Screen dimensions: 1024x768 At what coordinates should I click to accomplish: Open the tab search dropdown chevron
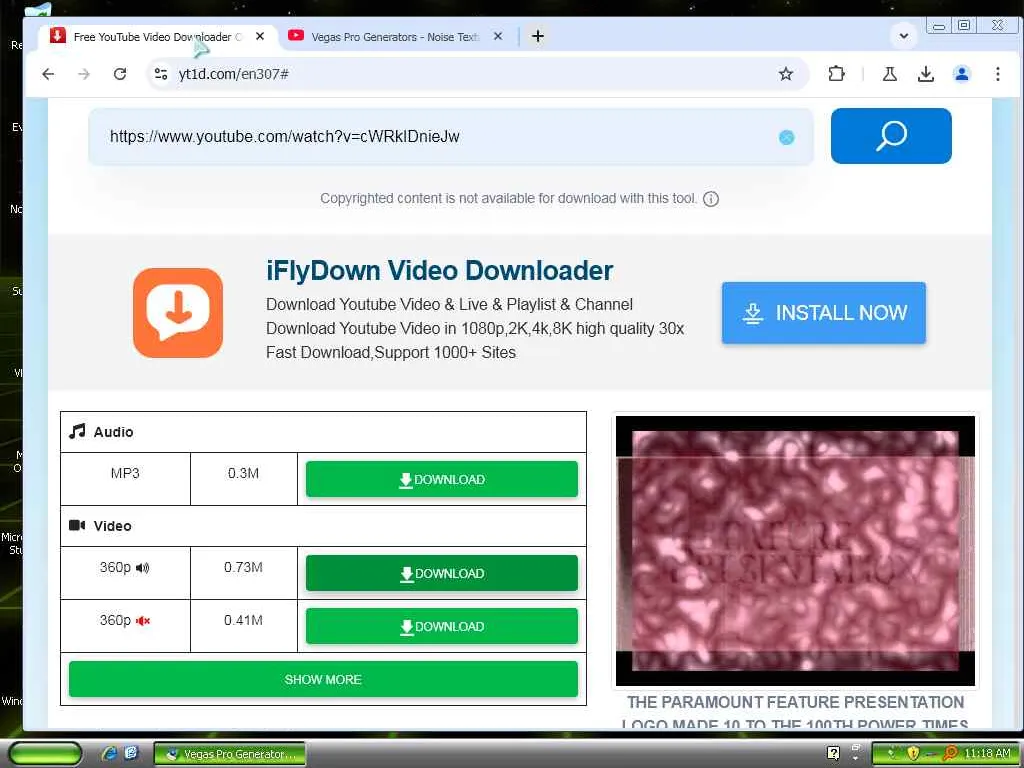tap(904, 36)
